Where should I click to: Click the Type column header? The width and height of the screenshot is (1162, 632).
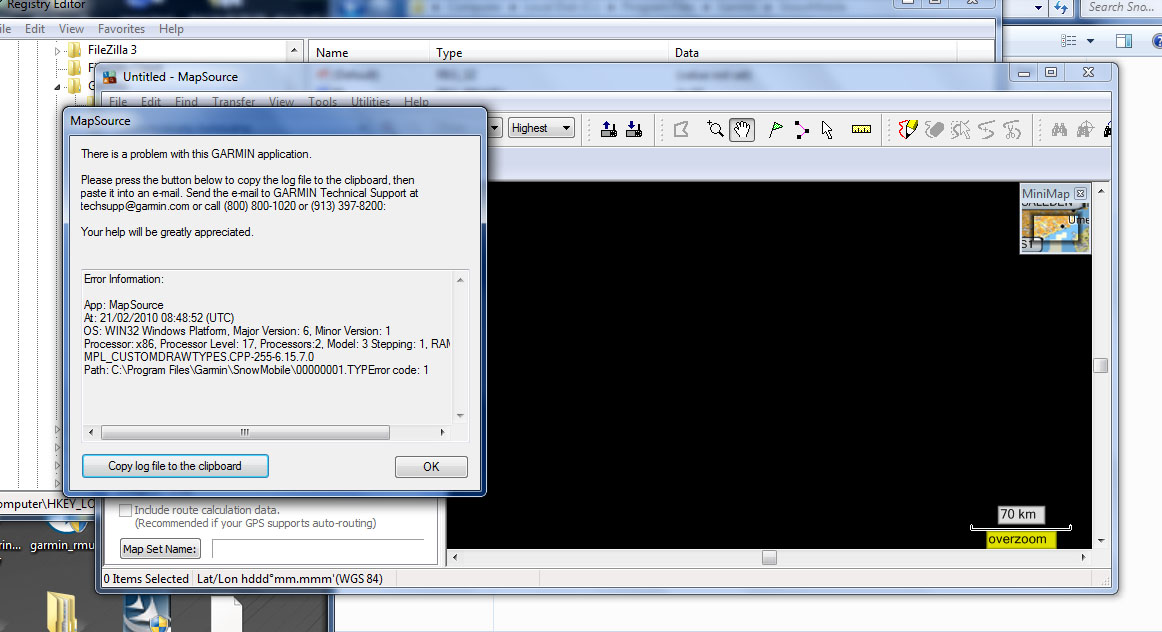[548, 53]
